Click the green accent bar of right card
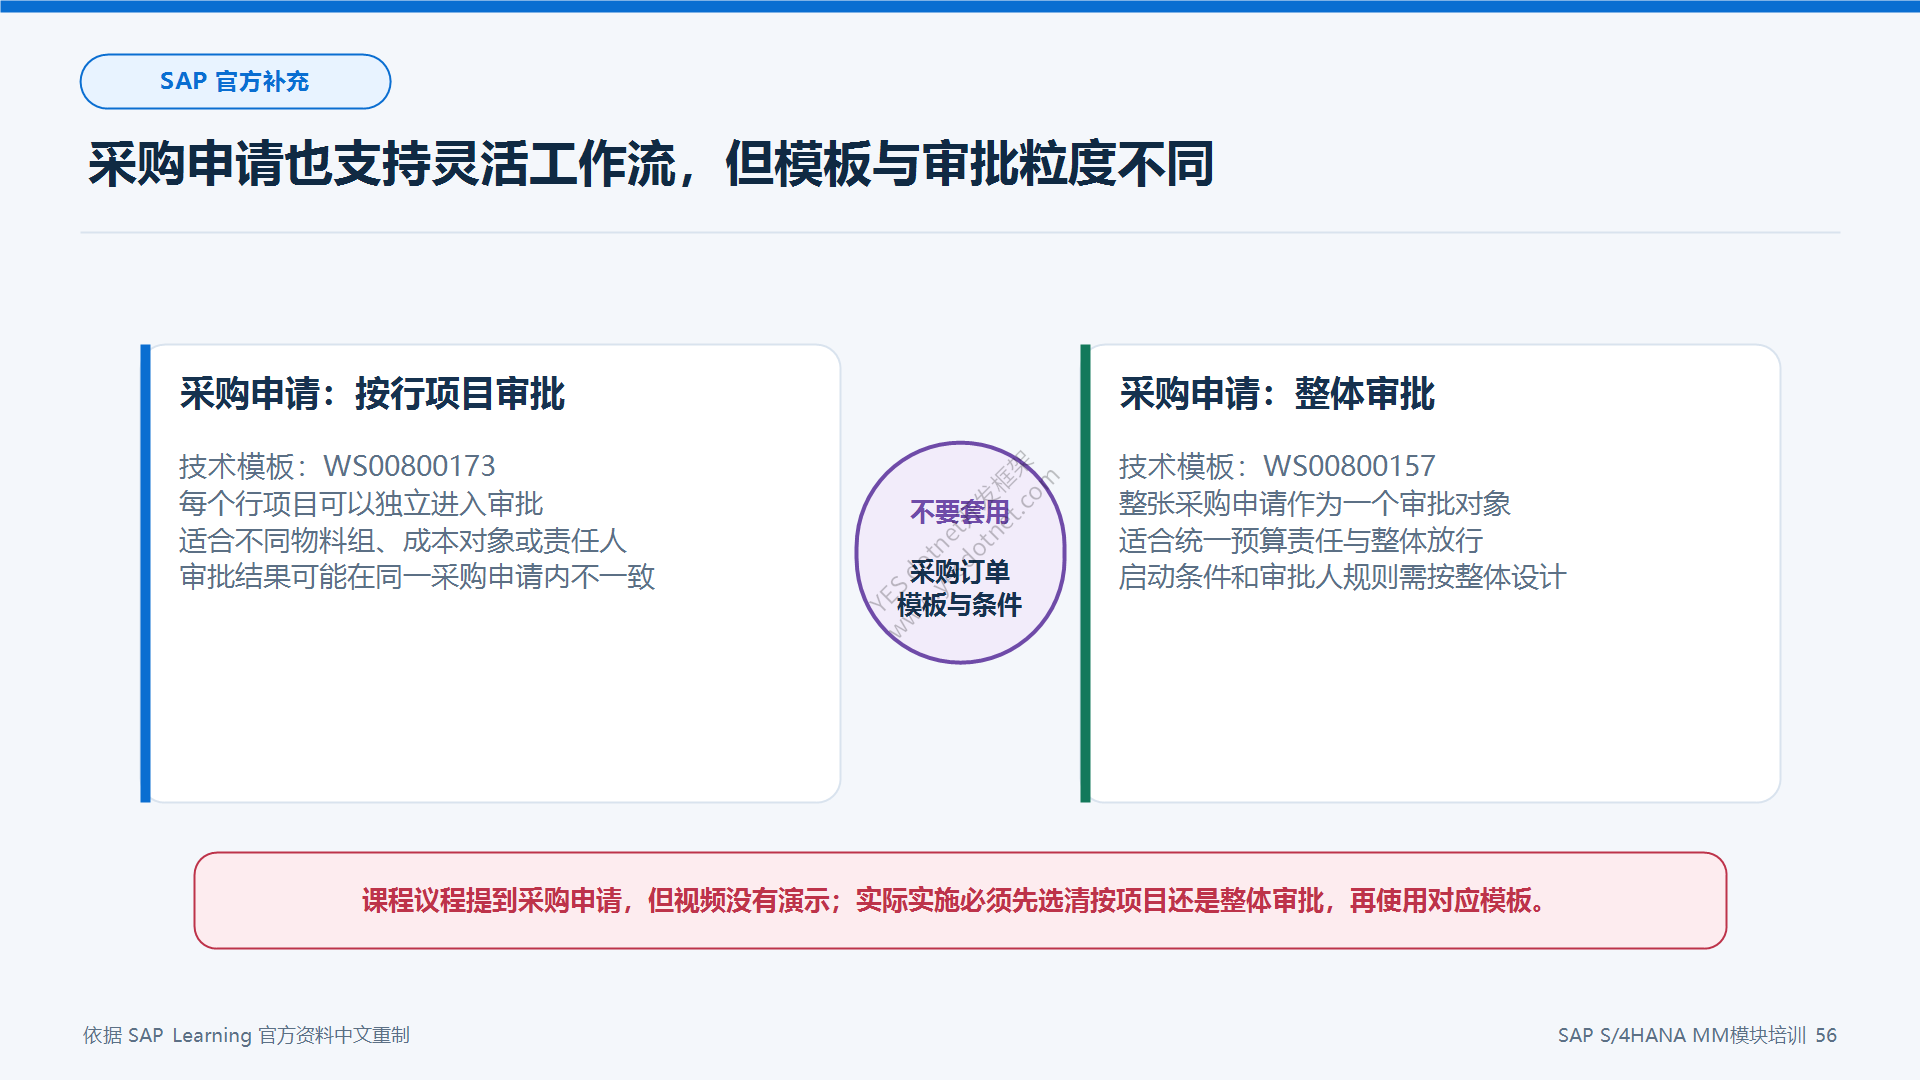 click(x=1085, y=573)
